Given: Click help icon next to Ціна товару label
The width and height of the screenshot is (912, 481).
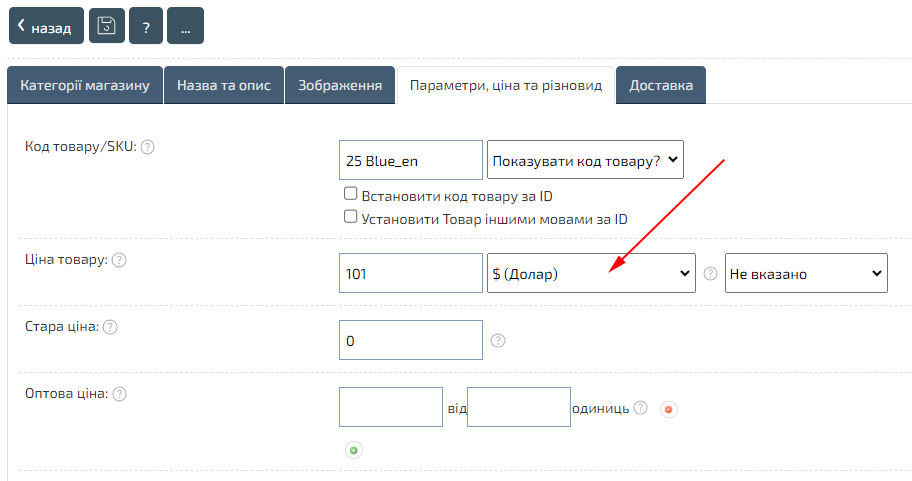Looking at the screenshot, I should 118,260.
